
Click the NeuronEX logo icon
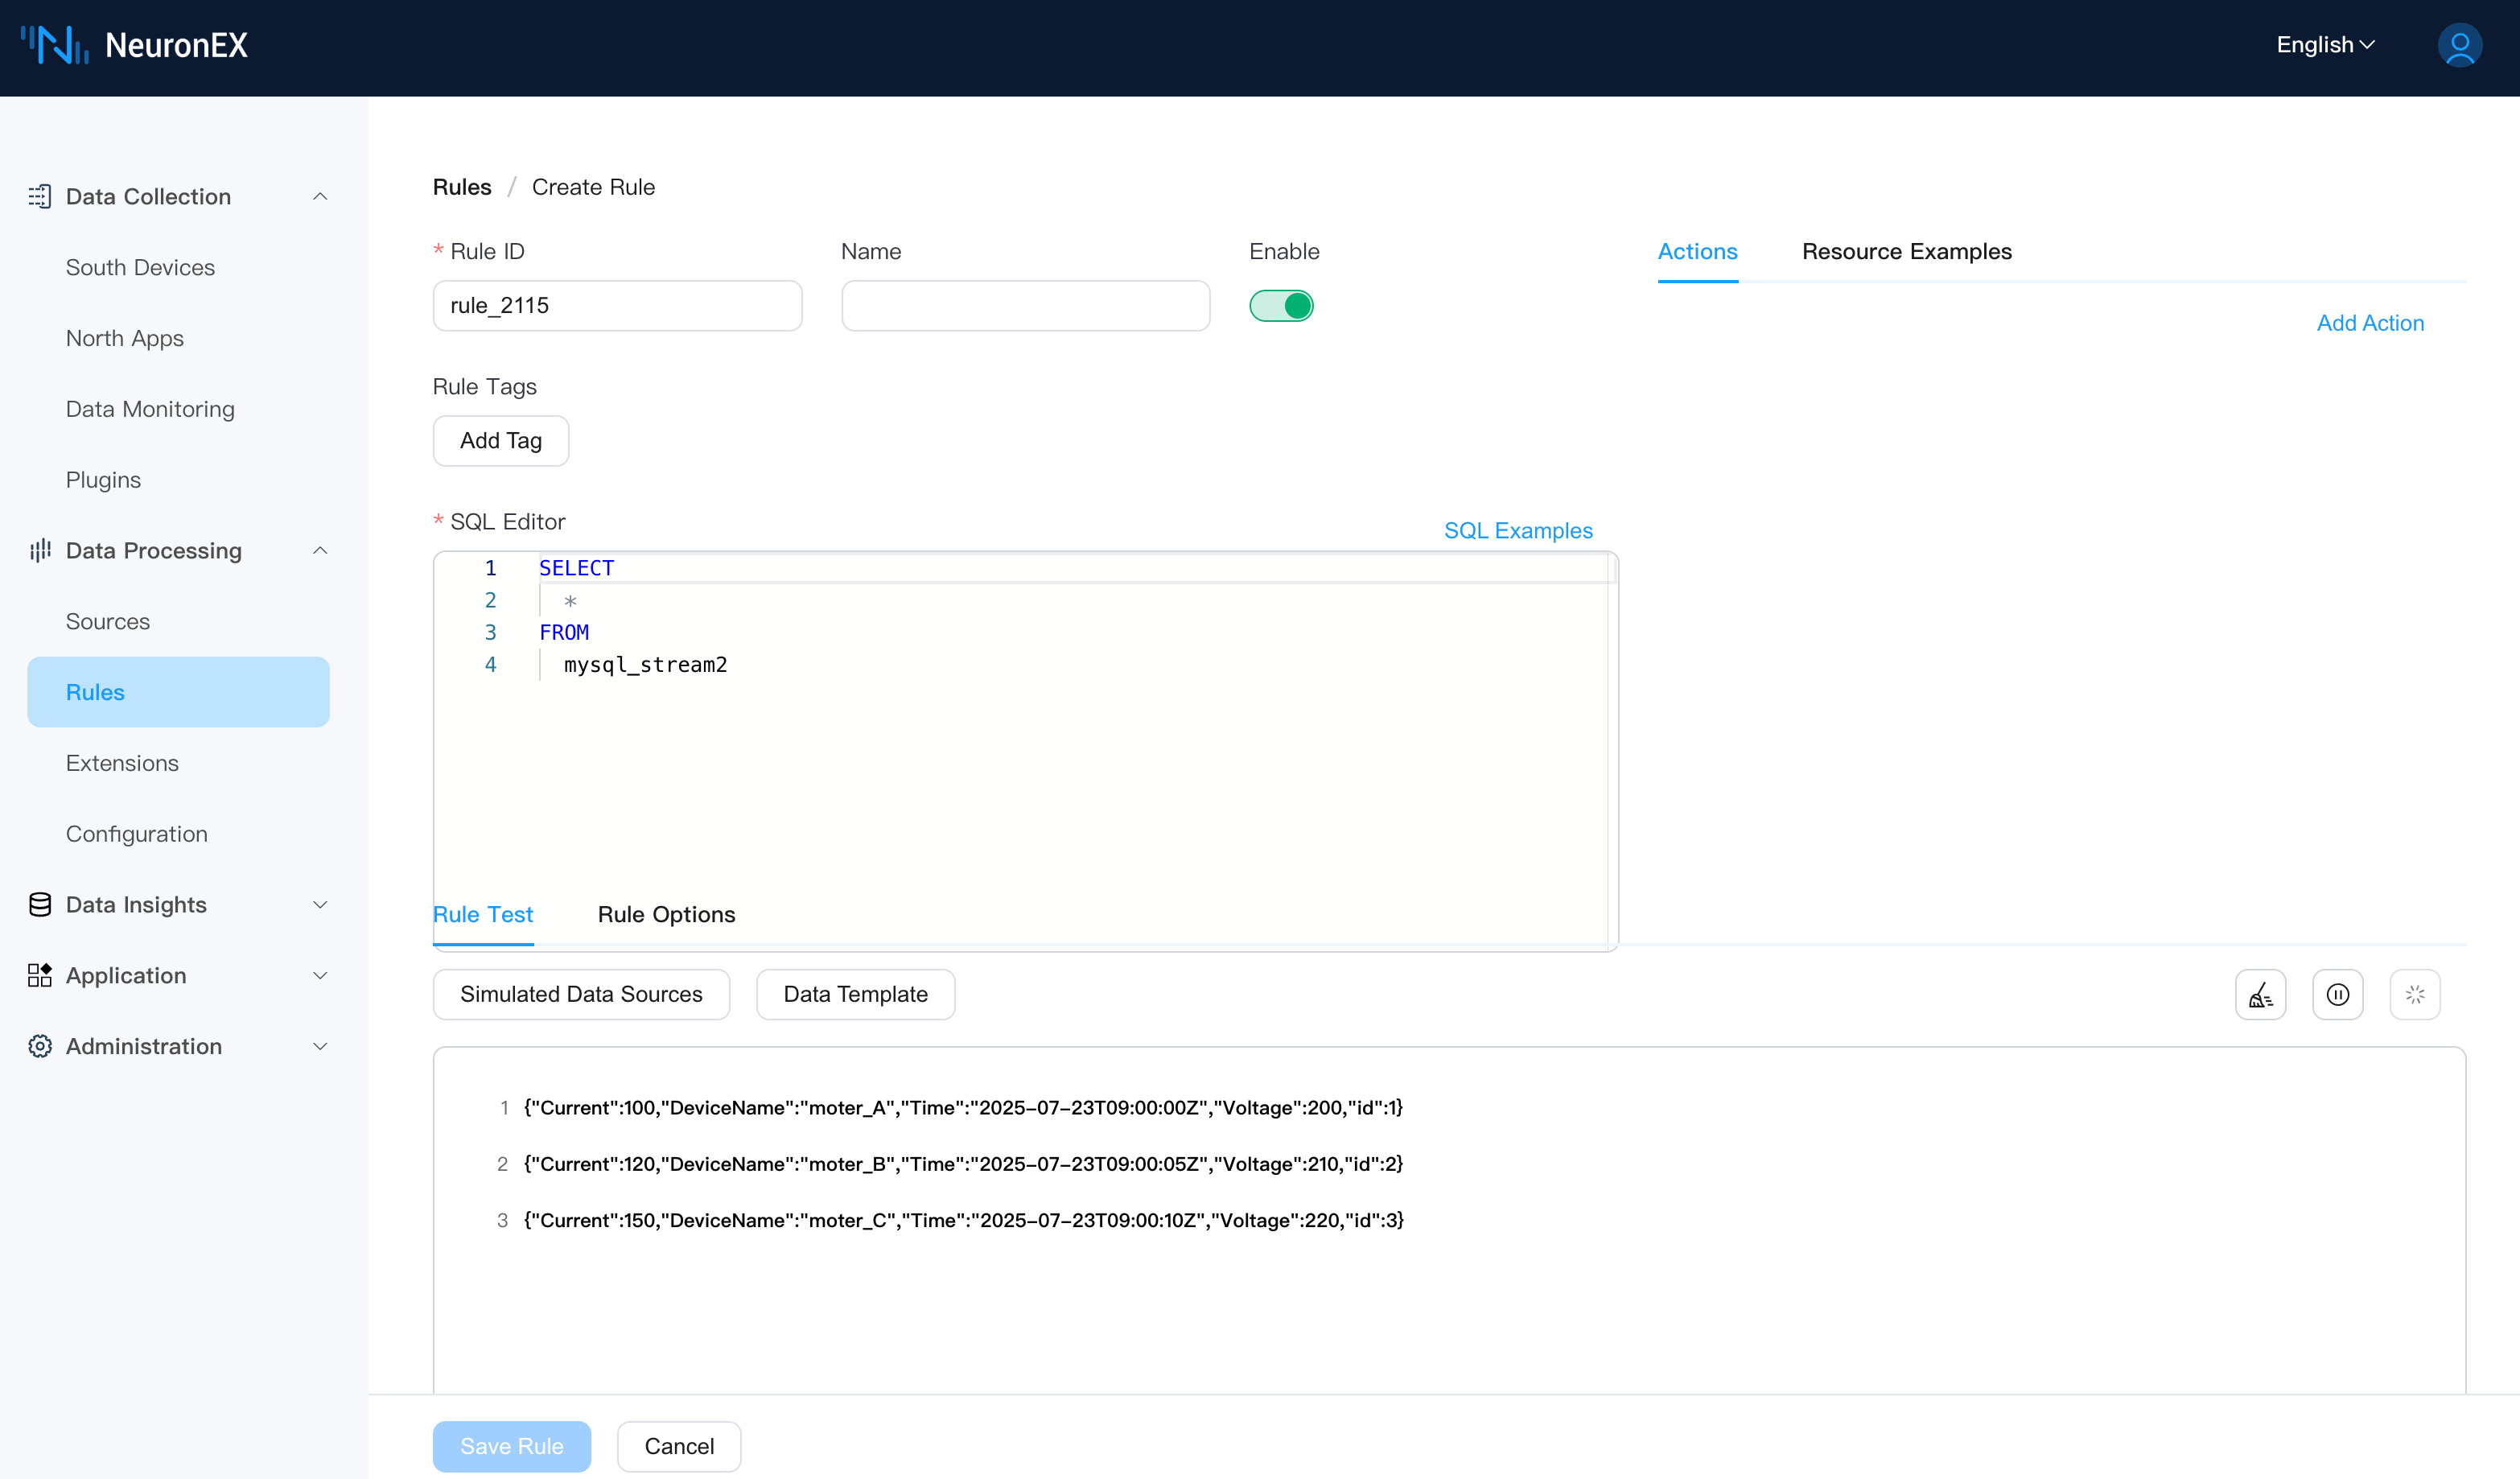pos(55,45)
